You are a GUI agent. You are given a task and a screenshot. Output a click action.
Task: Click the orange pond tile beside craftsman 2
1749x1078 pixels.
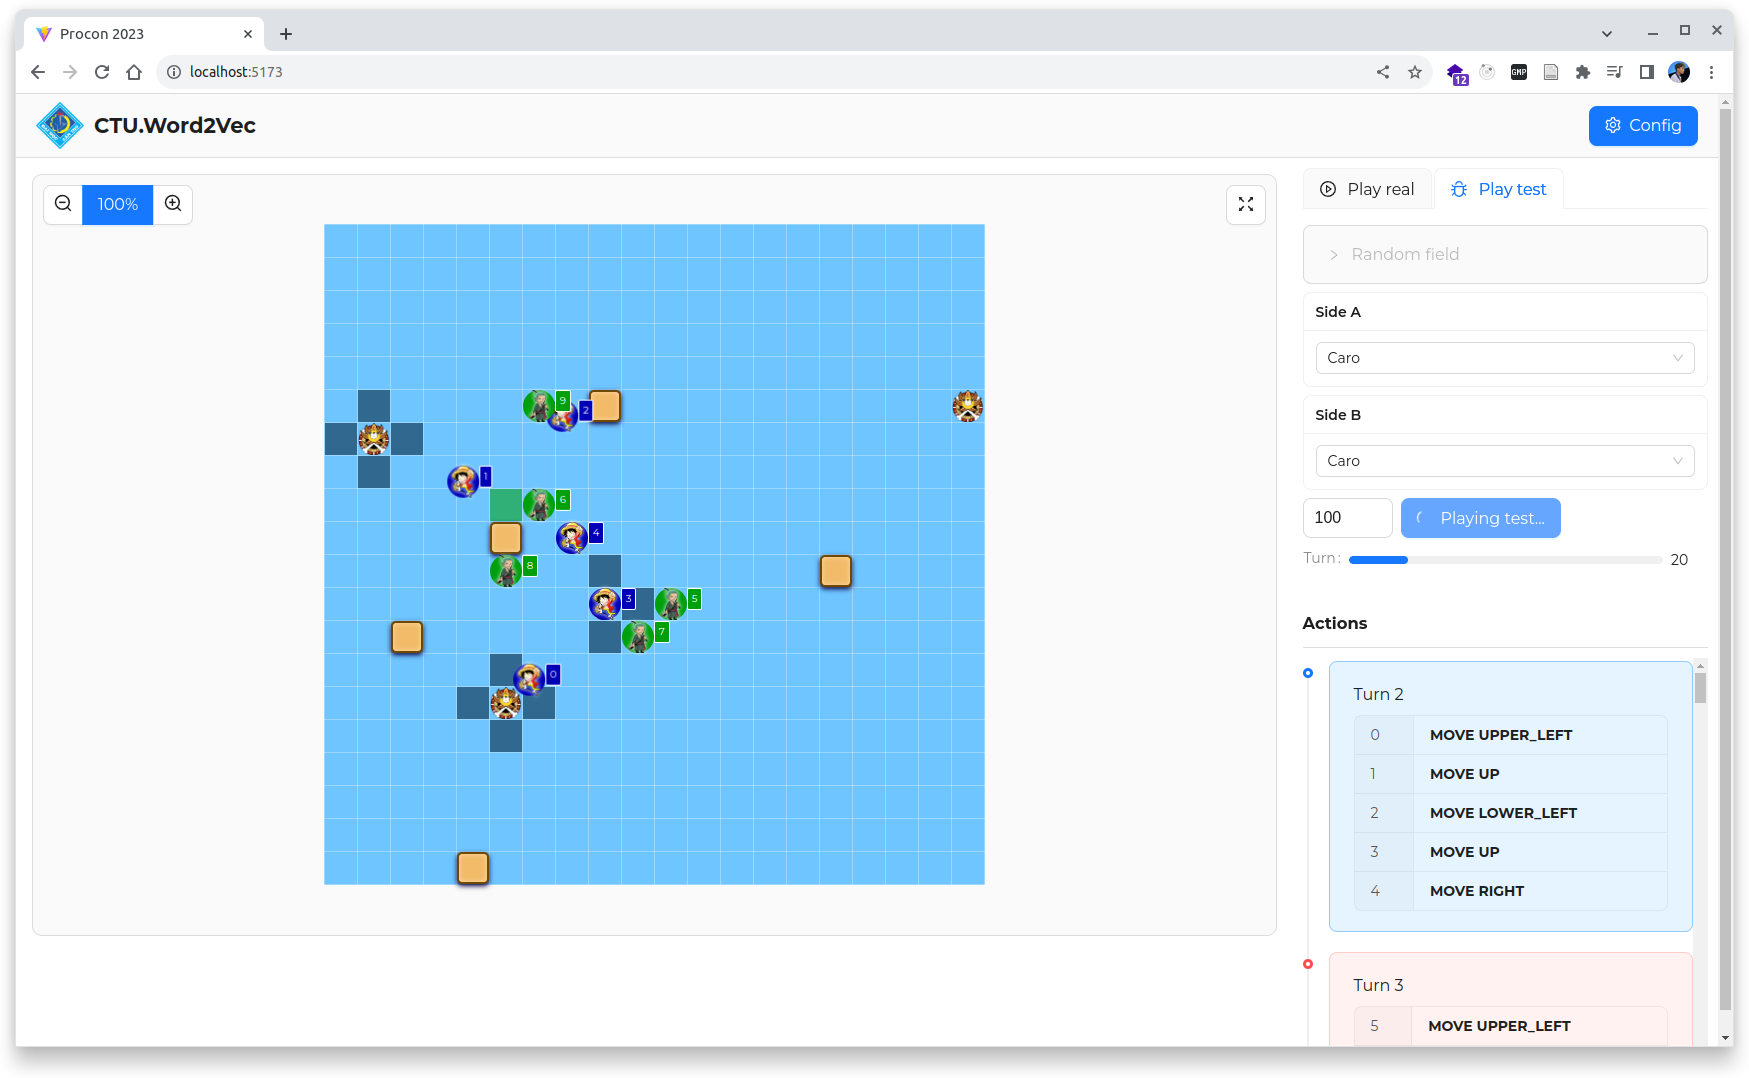tap(605, 406)
